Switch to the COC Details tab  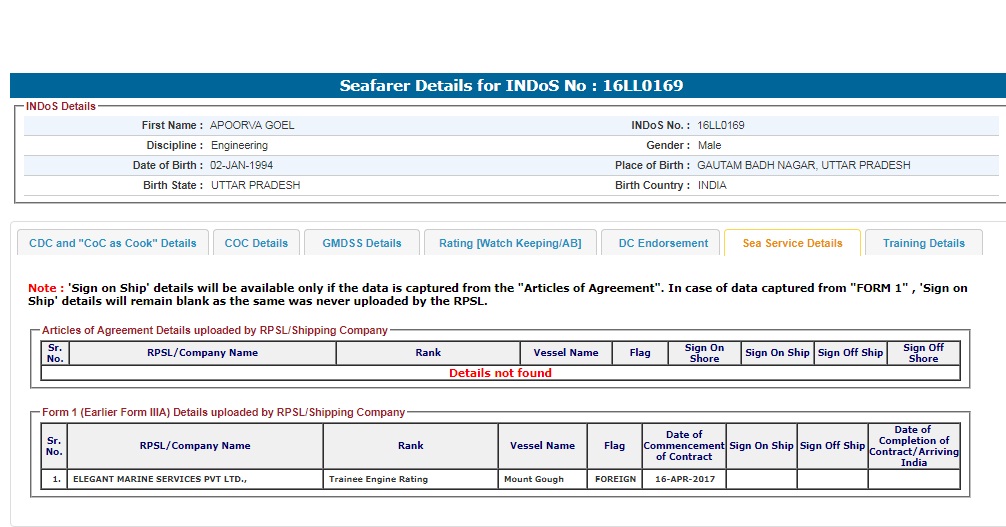coord(256,243)
